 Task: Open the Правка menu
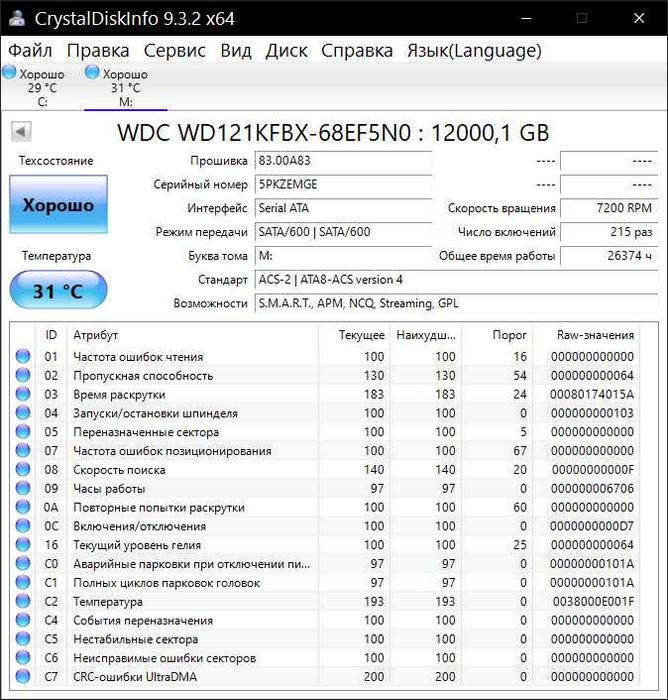pyautogui.click(x=98, y=50)
